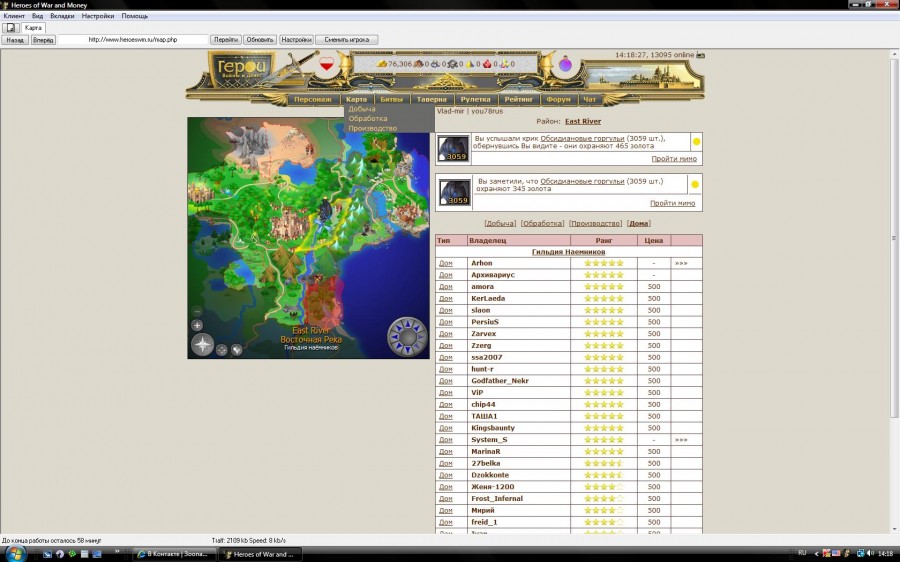Zoom in the map with plus button
The width and height of the screenshot is (900, 562).
(197, 325)
